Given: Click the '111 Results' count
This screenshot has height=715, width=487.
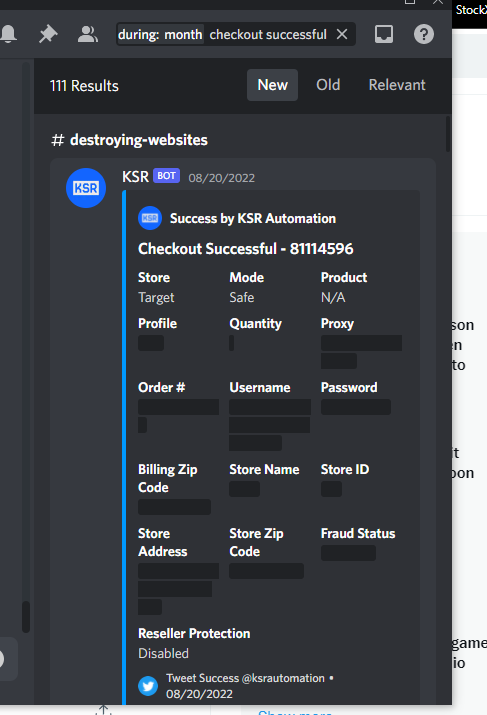Looking at the screenshot, I should [x=84, y=86].
